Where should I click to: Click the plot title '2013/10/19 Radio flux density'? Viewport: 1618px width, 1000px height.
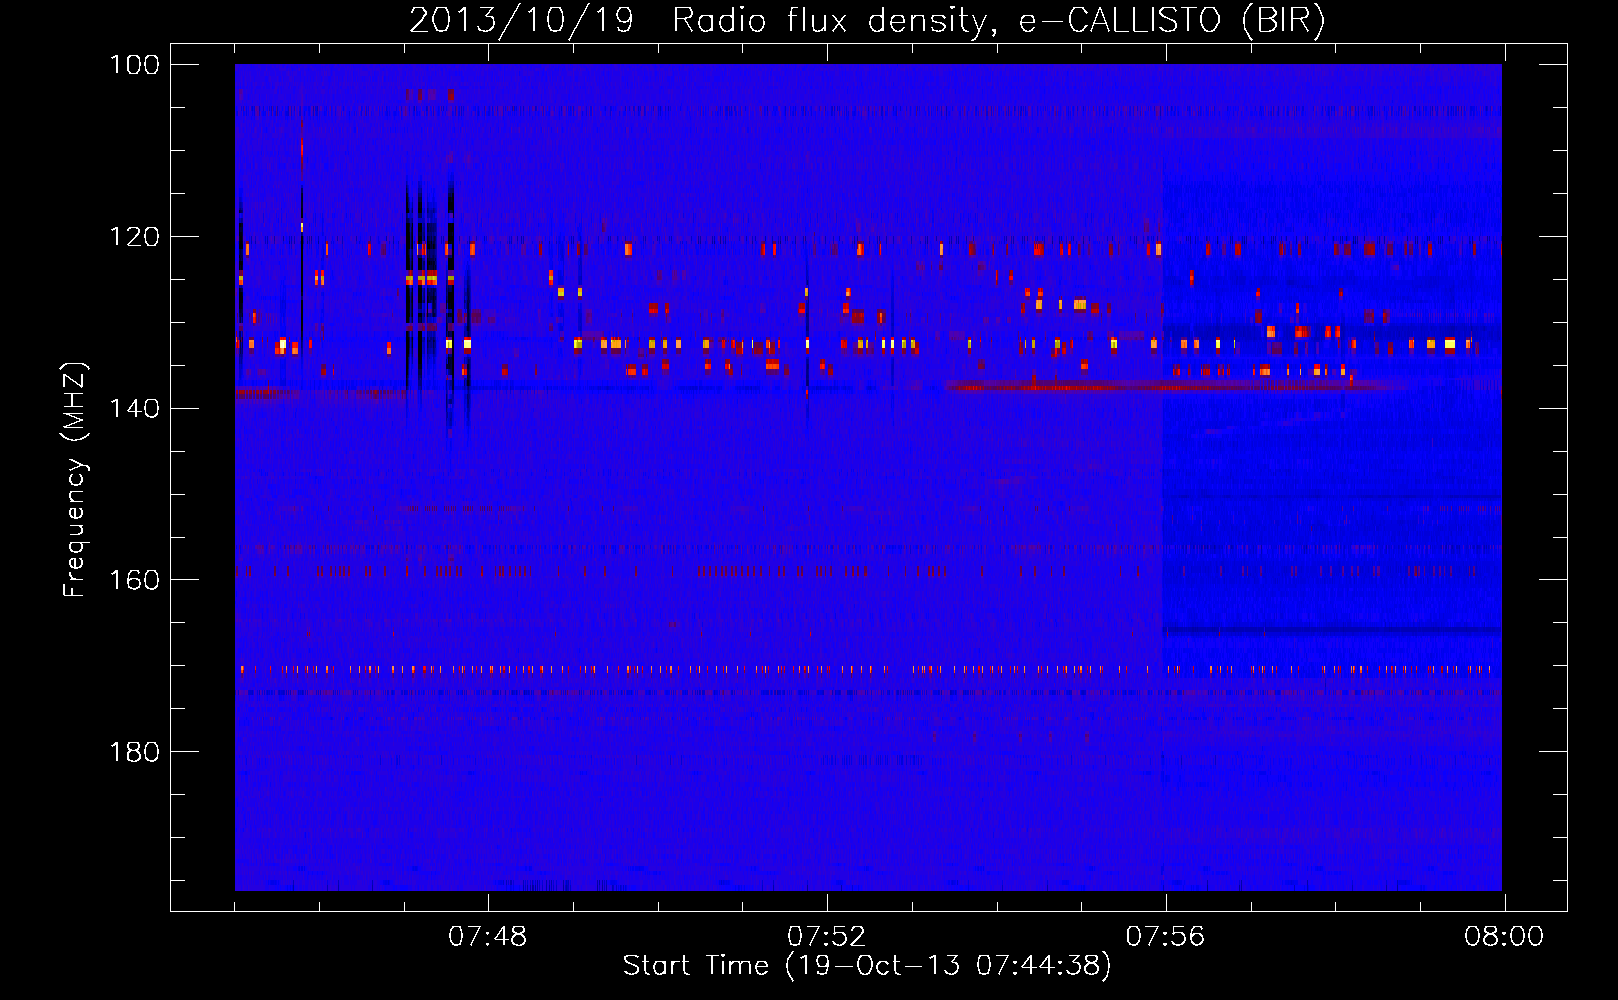click(x=867, y=21)
